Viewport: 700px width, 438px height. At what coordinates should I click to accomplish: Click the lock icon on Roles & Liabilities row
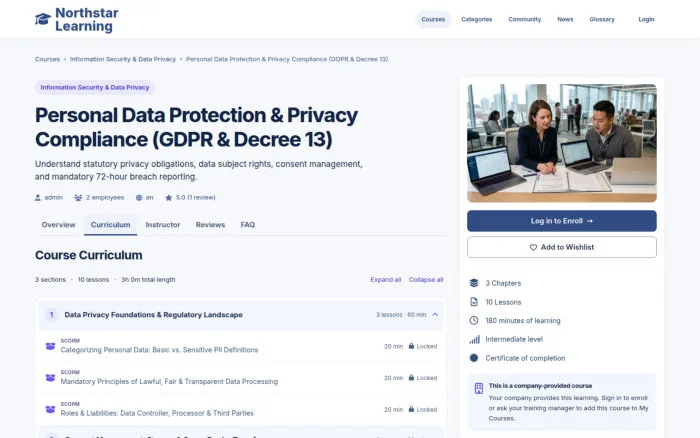[x=411, y=409]
